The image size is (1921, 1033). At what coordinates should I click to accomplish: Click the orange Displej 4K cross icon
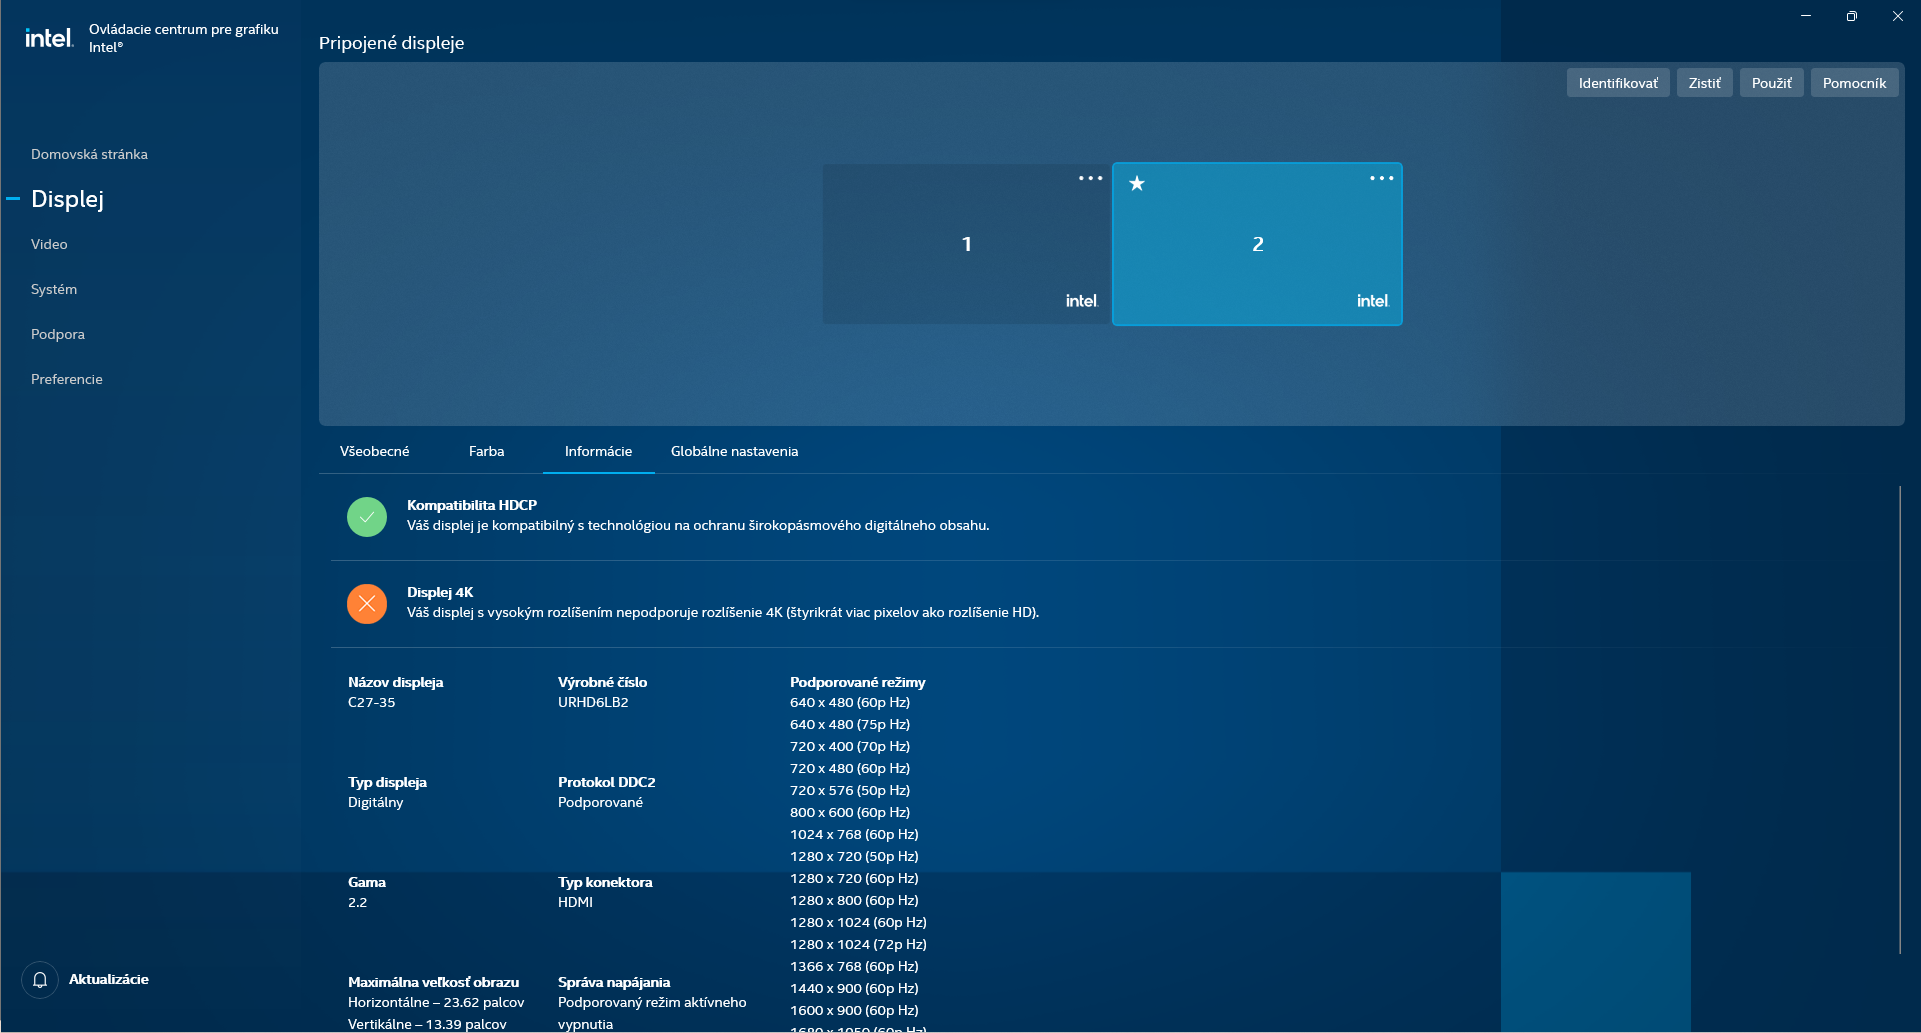coord(367,604)
